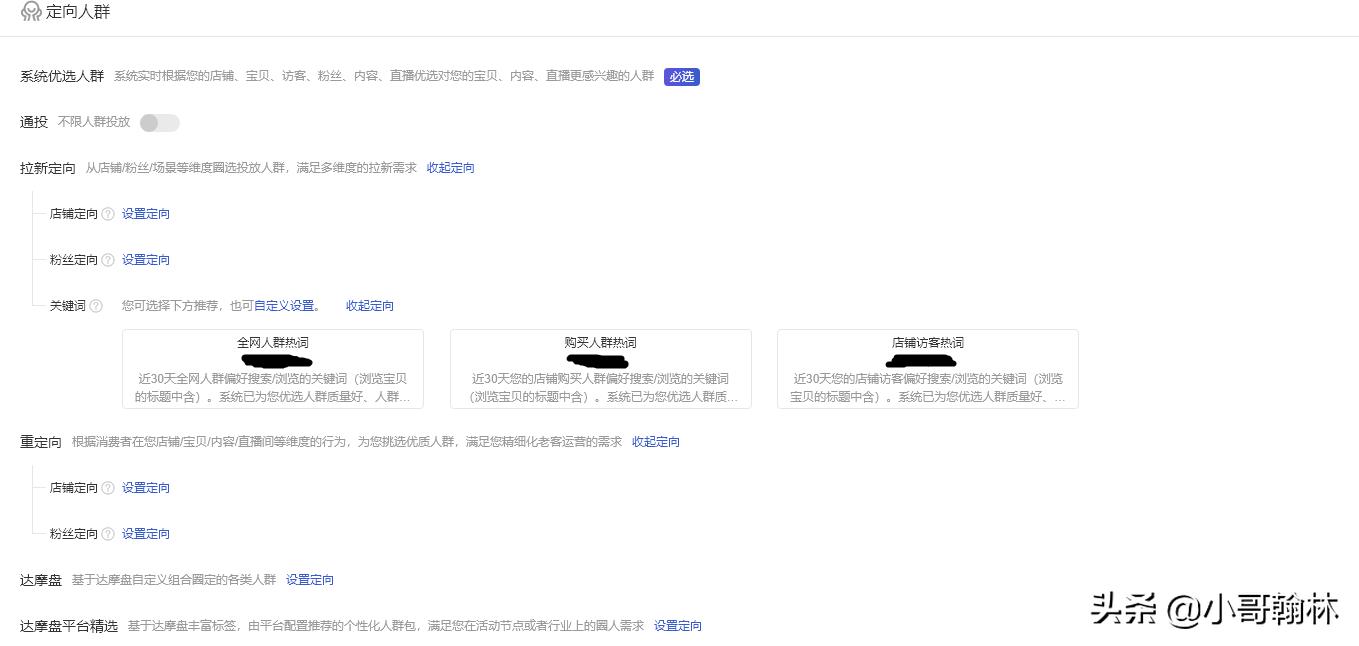Click help icon next to 关键词

(x=96, y=306)
